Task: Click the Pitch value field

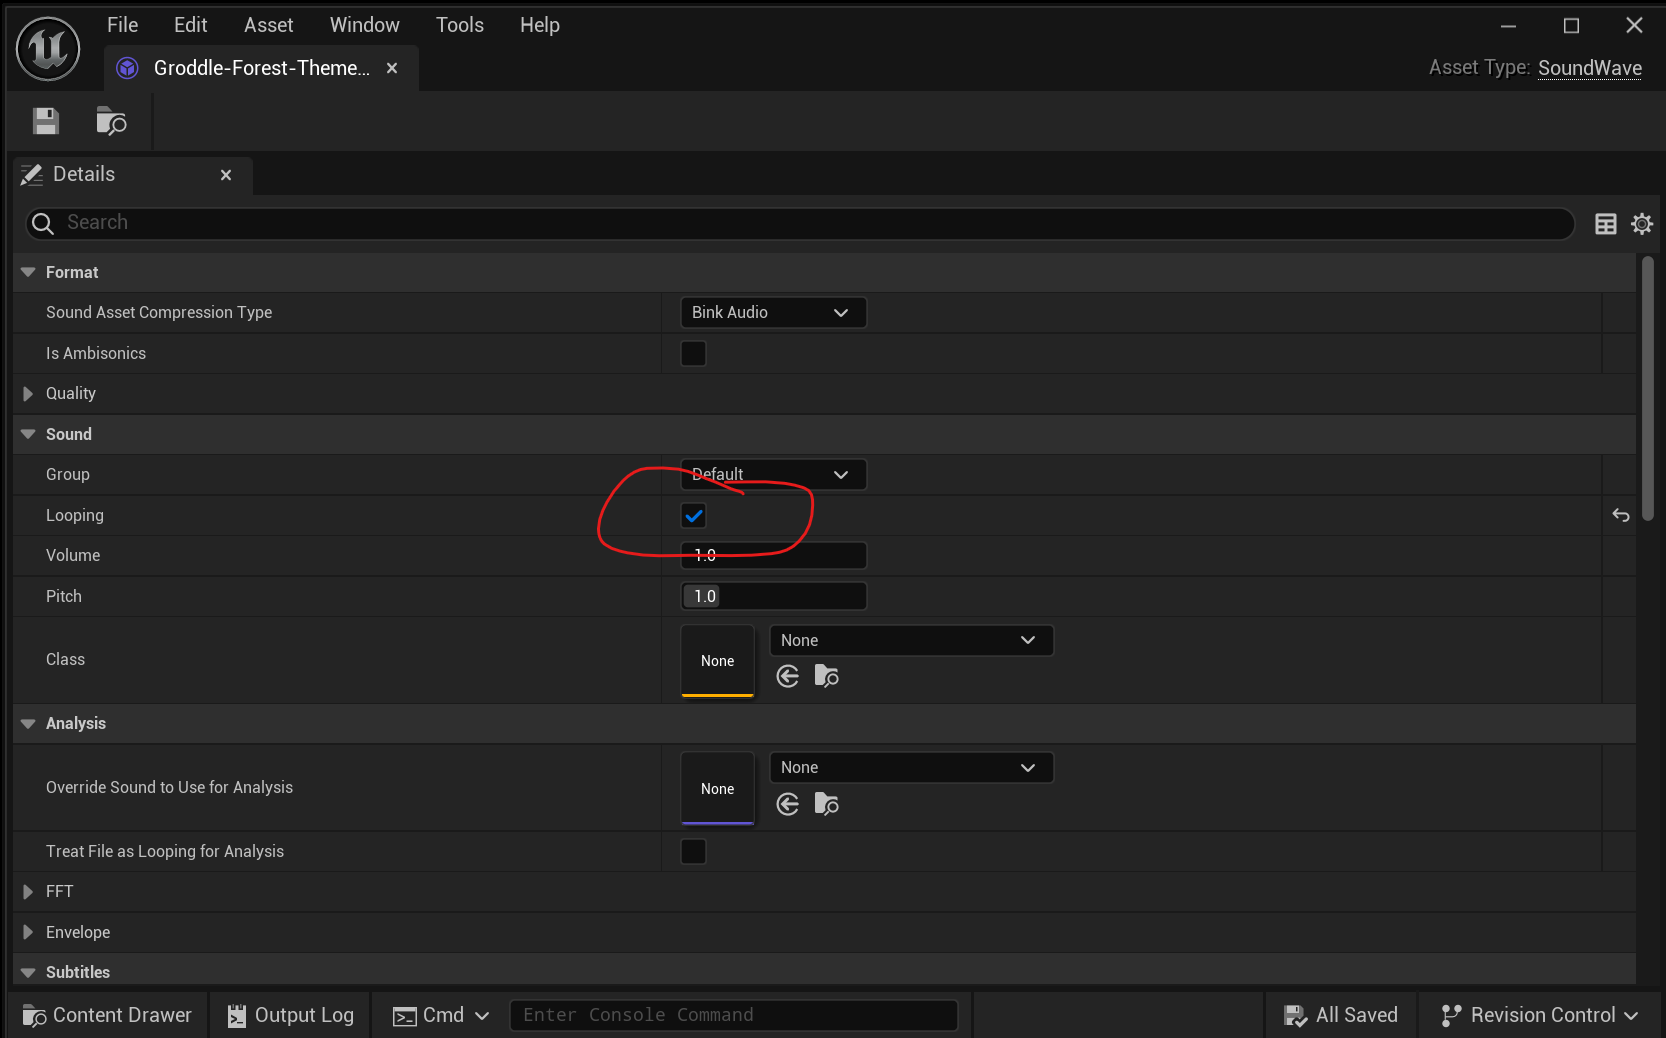Action: coord(773,596)
